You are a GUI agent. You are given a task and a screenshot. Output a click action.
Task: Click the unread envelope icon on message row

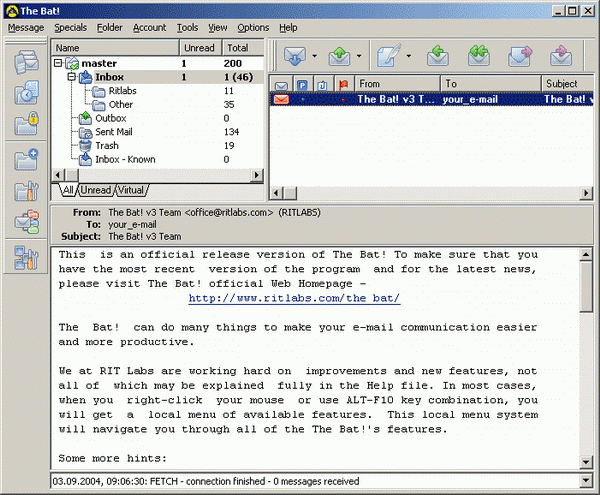(x=281, y=99)
